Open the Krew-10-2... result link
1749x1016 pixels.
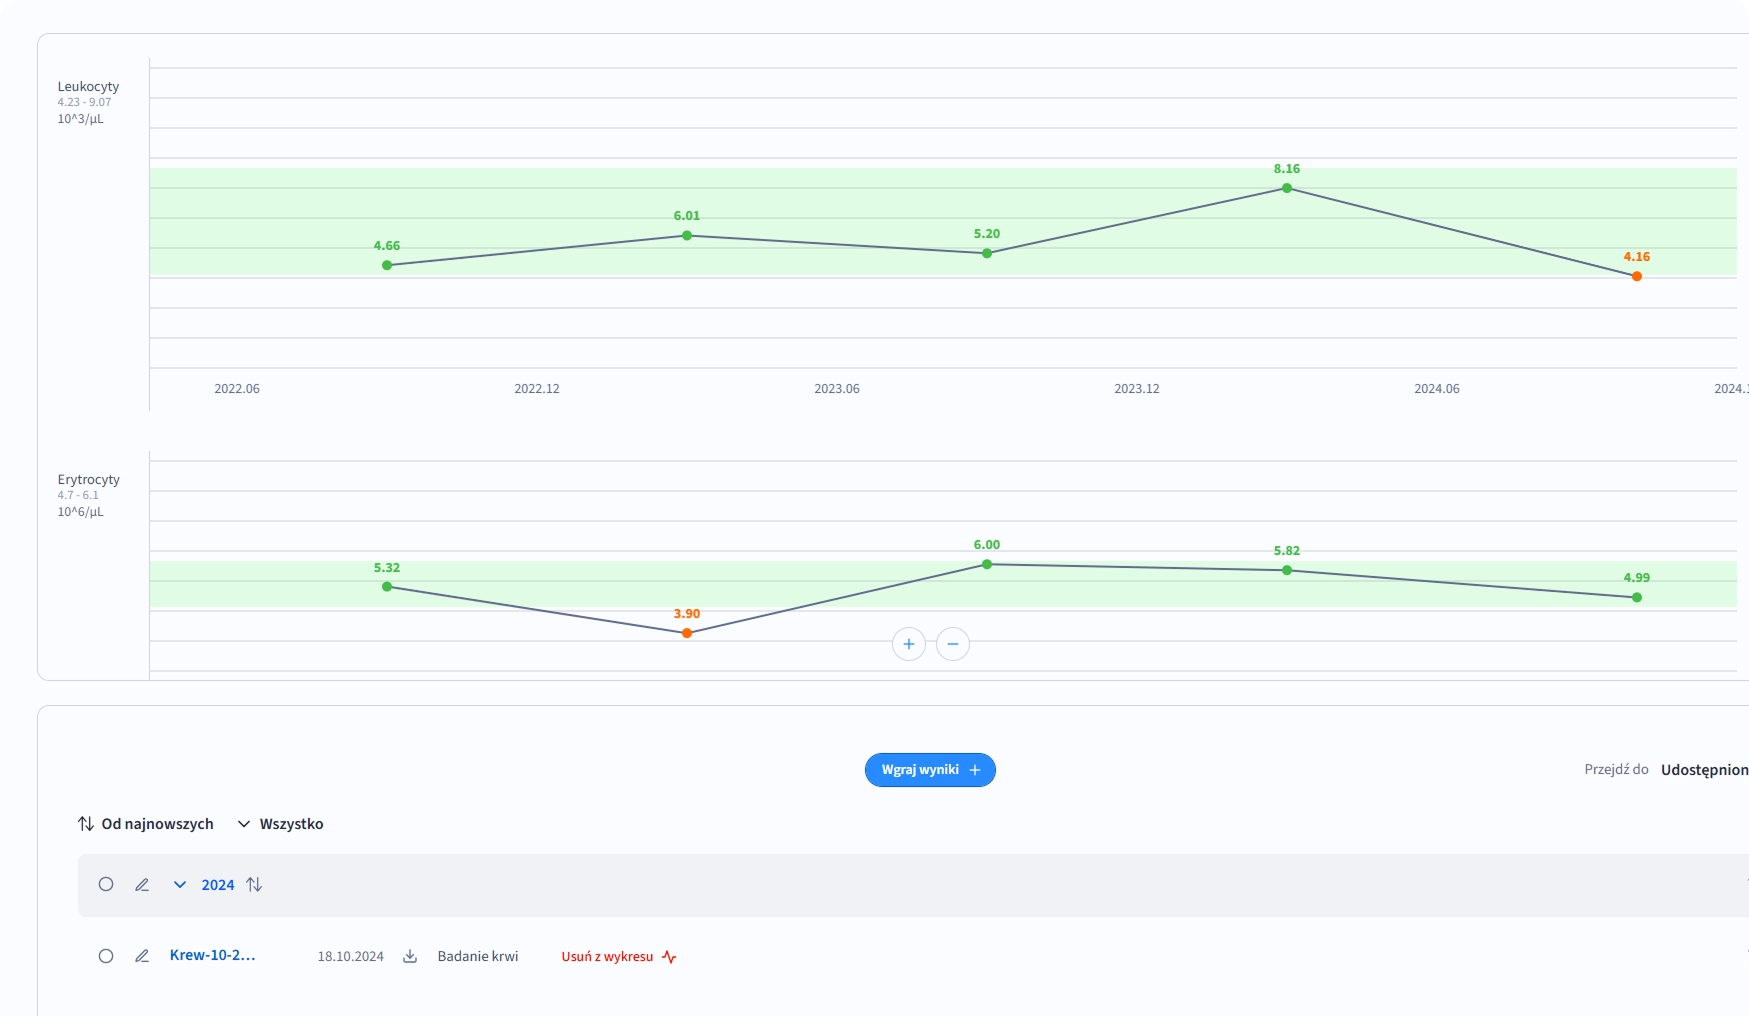[x=212, y=955]
